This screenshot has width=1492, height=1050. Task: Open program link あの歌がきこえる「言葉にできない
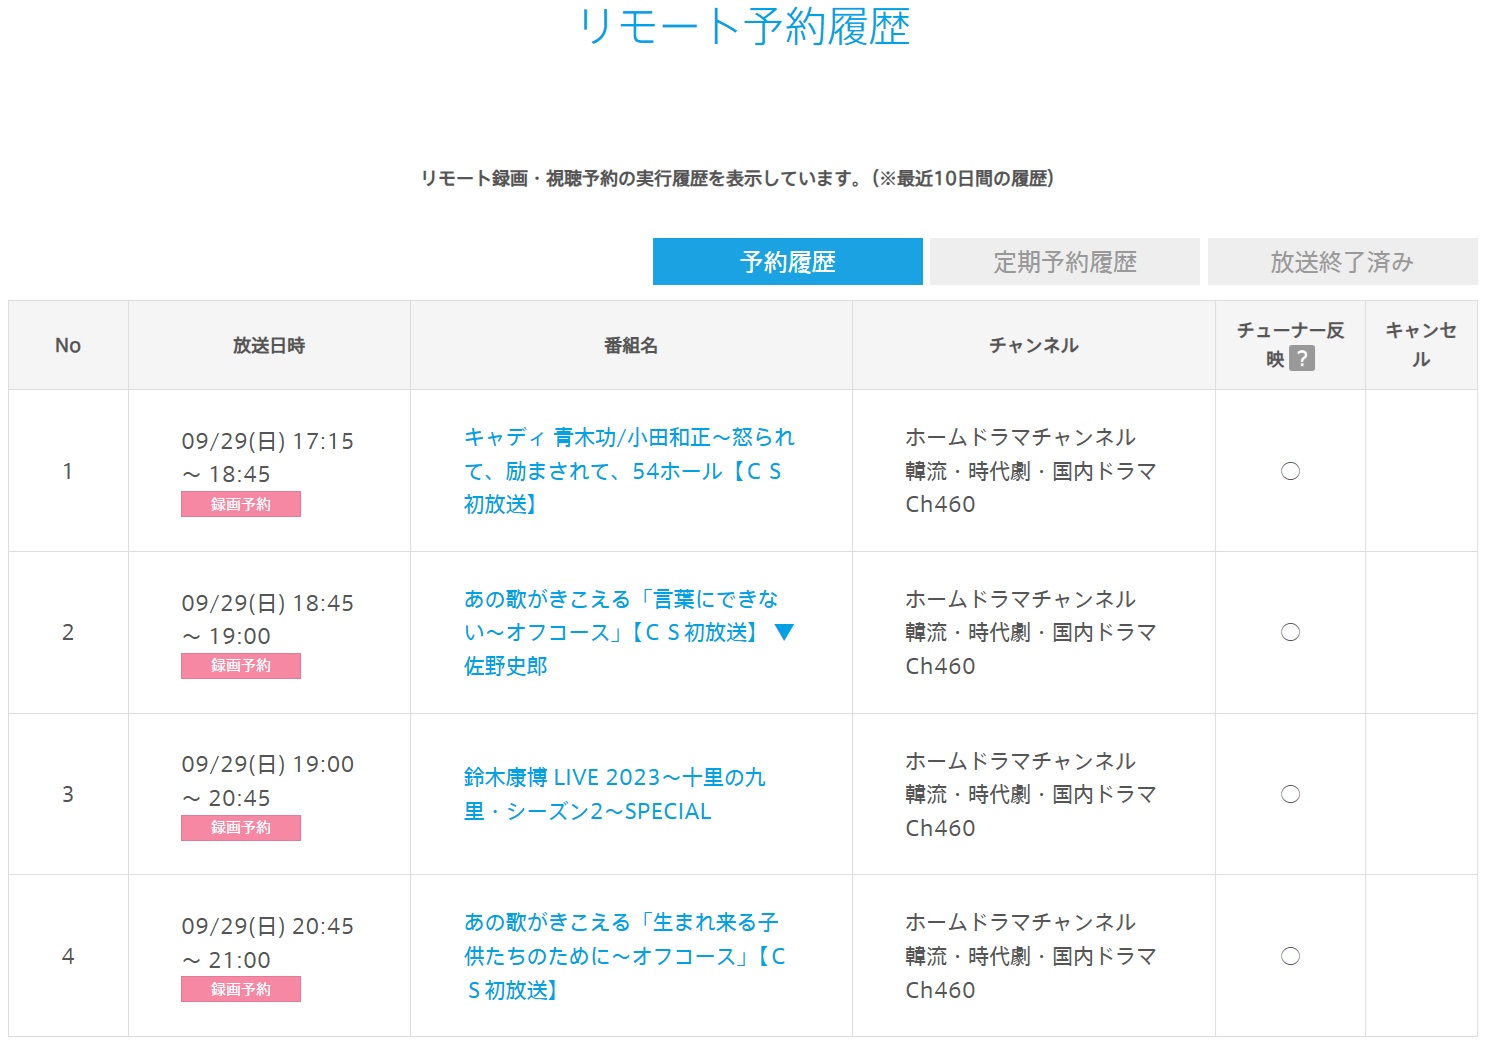point(629,632)
